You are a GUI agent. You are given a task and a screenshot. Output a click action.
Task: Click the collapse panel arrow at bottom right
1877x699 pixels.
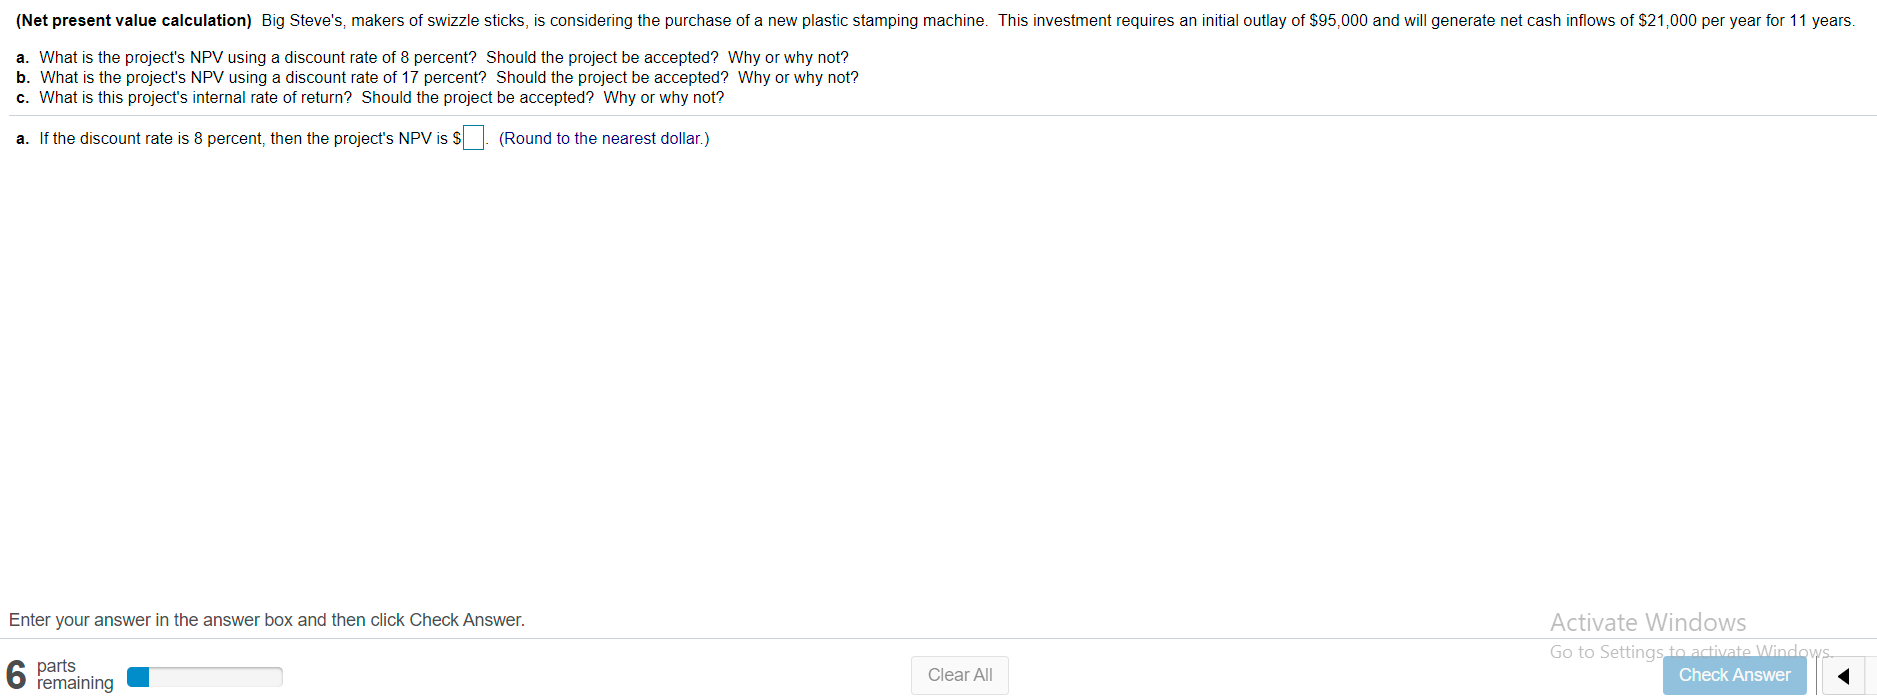point(1844,676)
